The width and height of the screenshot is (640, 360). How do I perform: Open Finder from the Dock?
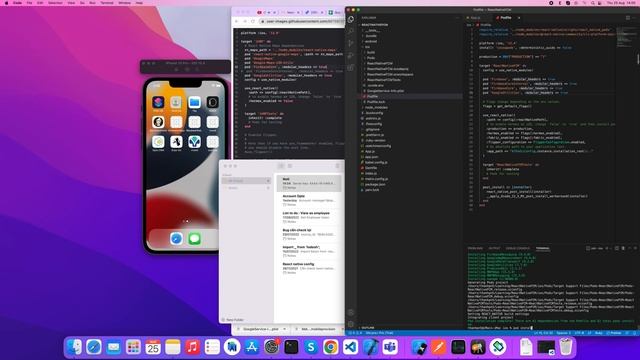[74, 347]
